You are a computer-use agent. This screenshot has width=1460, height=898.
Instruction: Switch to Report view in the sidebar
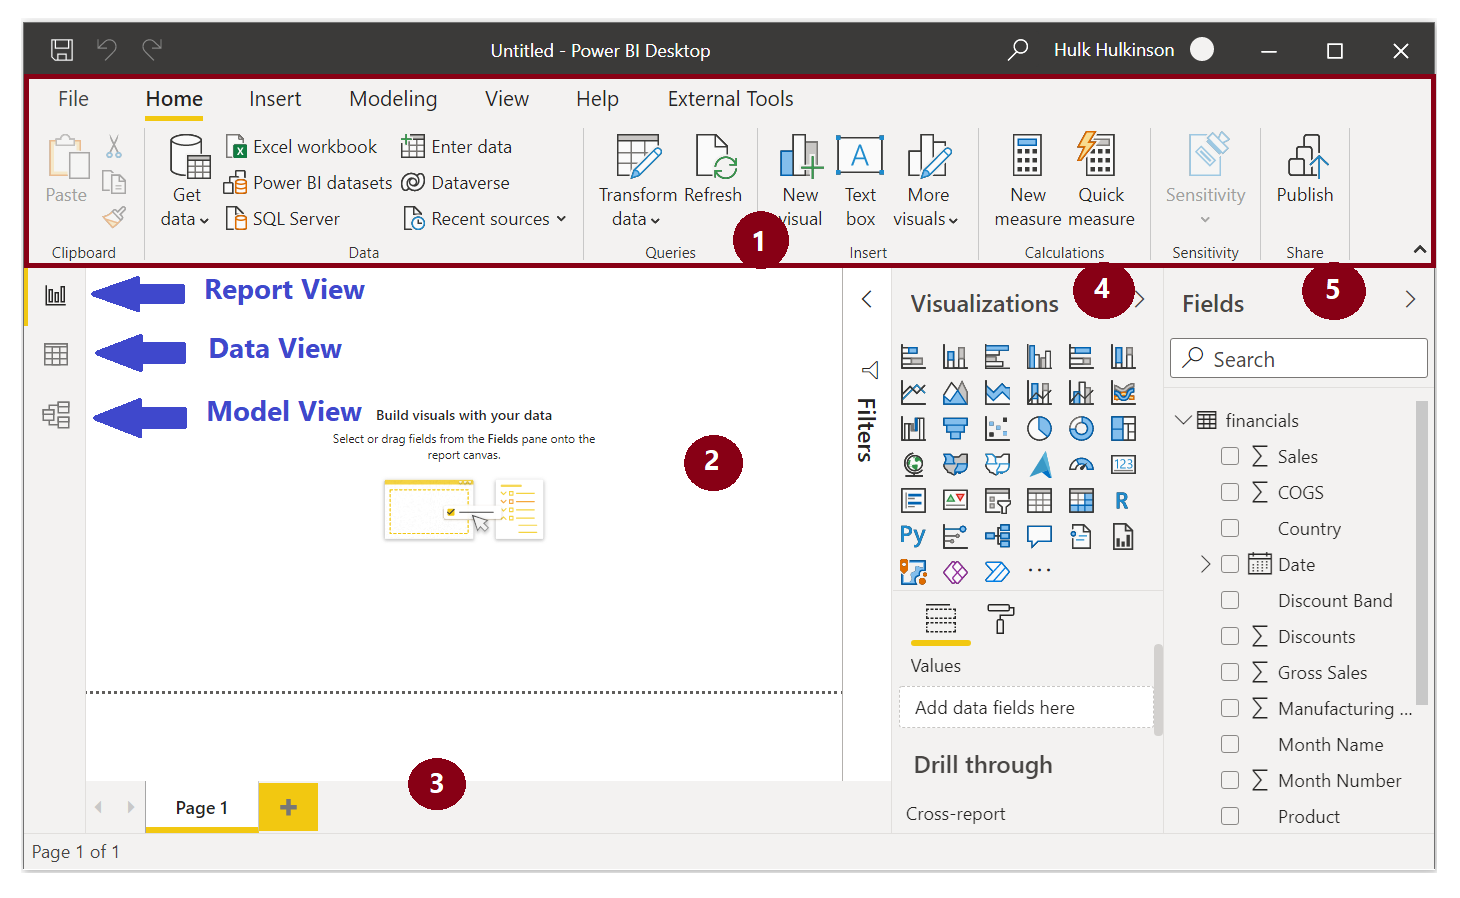pos(56,295)
